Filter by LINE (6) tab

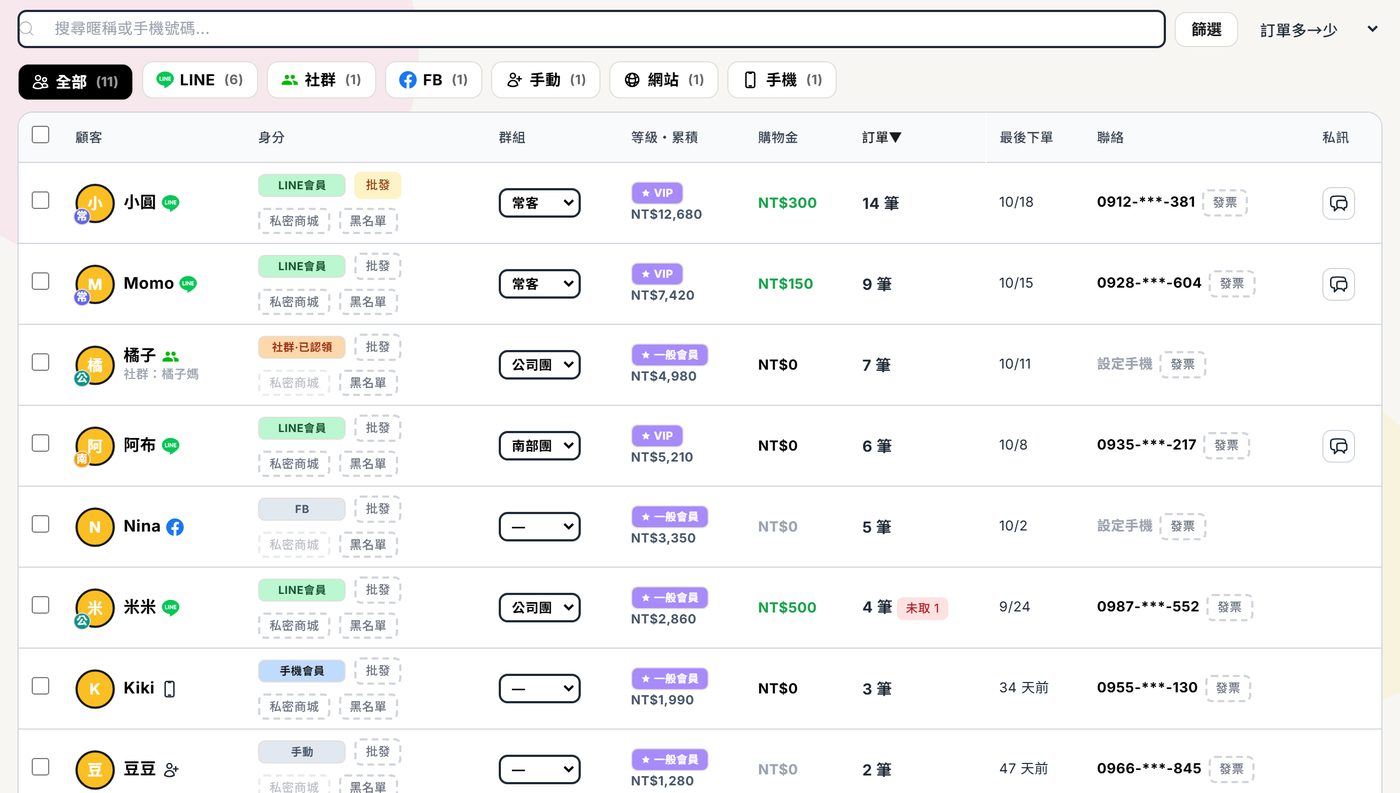[x=200, y=80]
